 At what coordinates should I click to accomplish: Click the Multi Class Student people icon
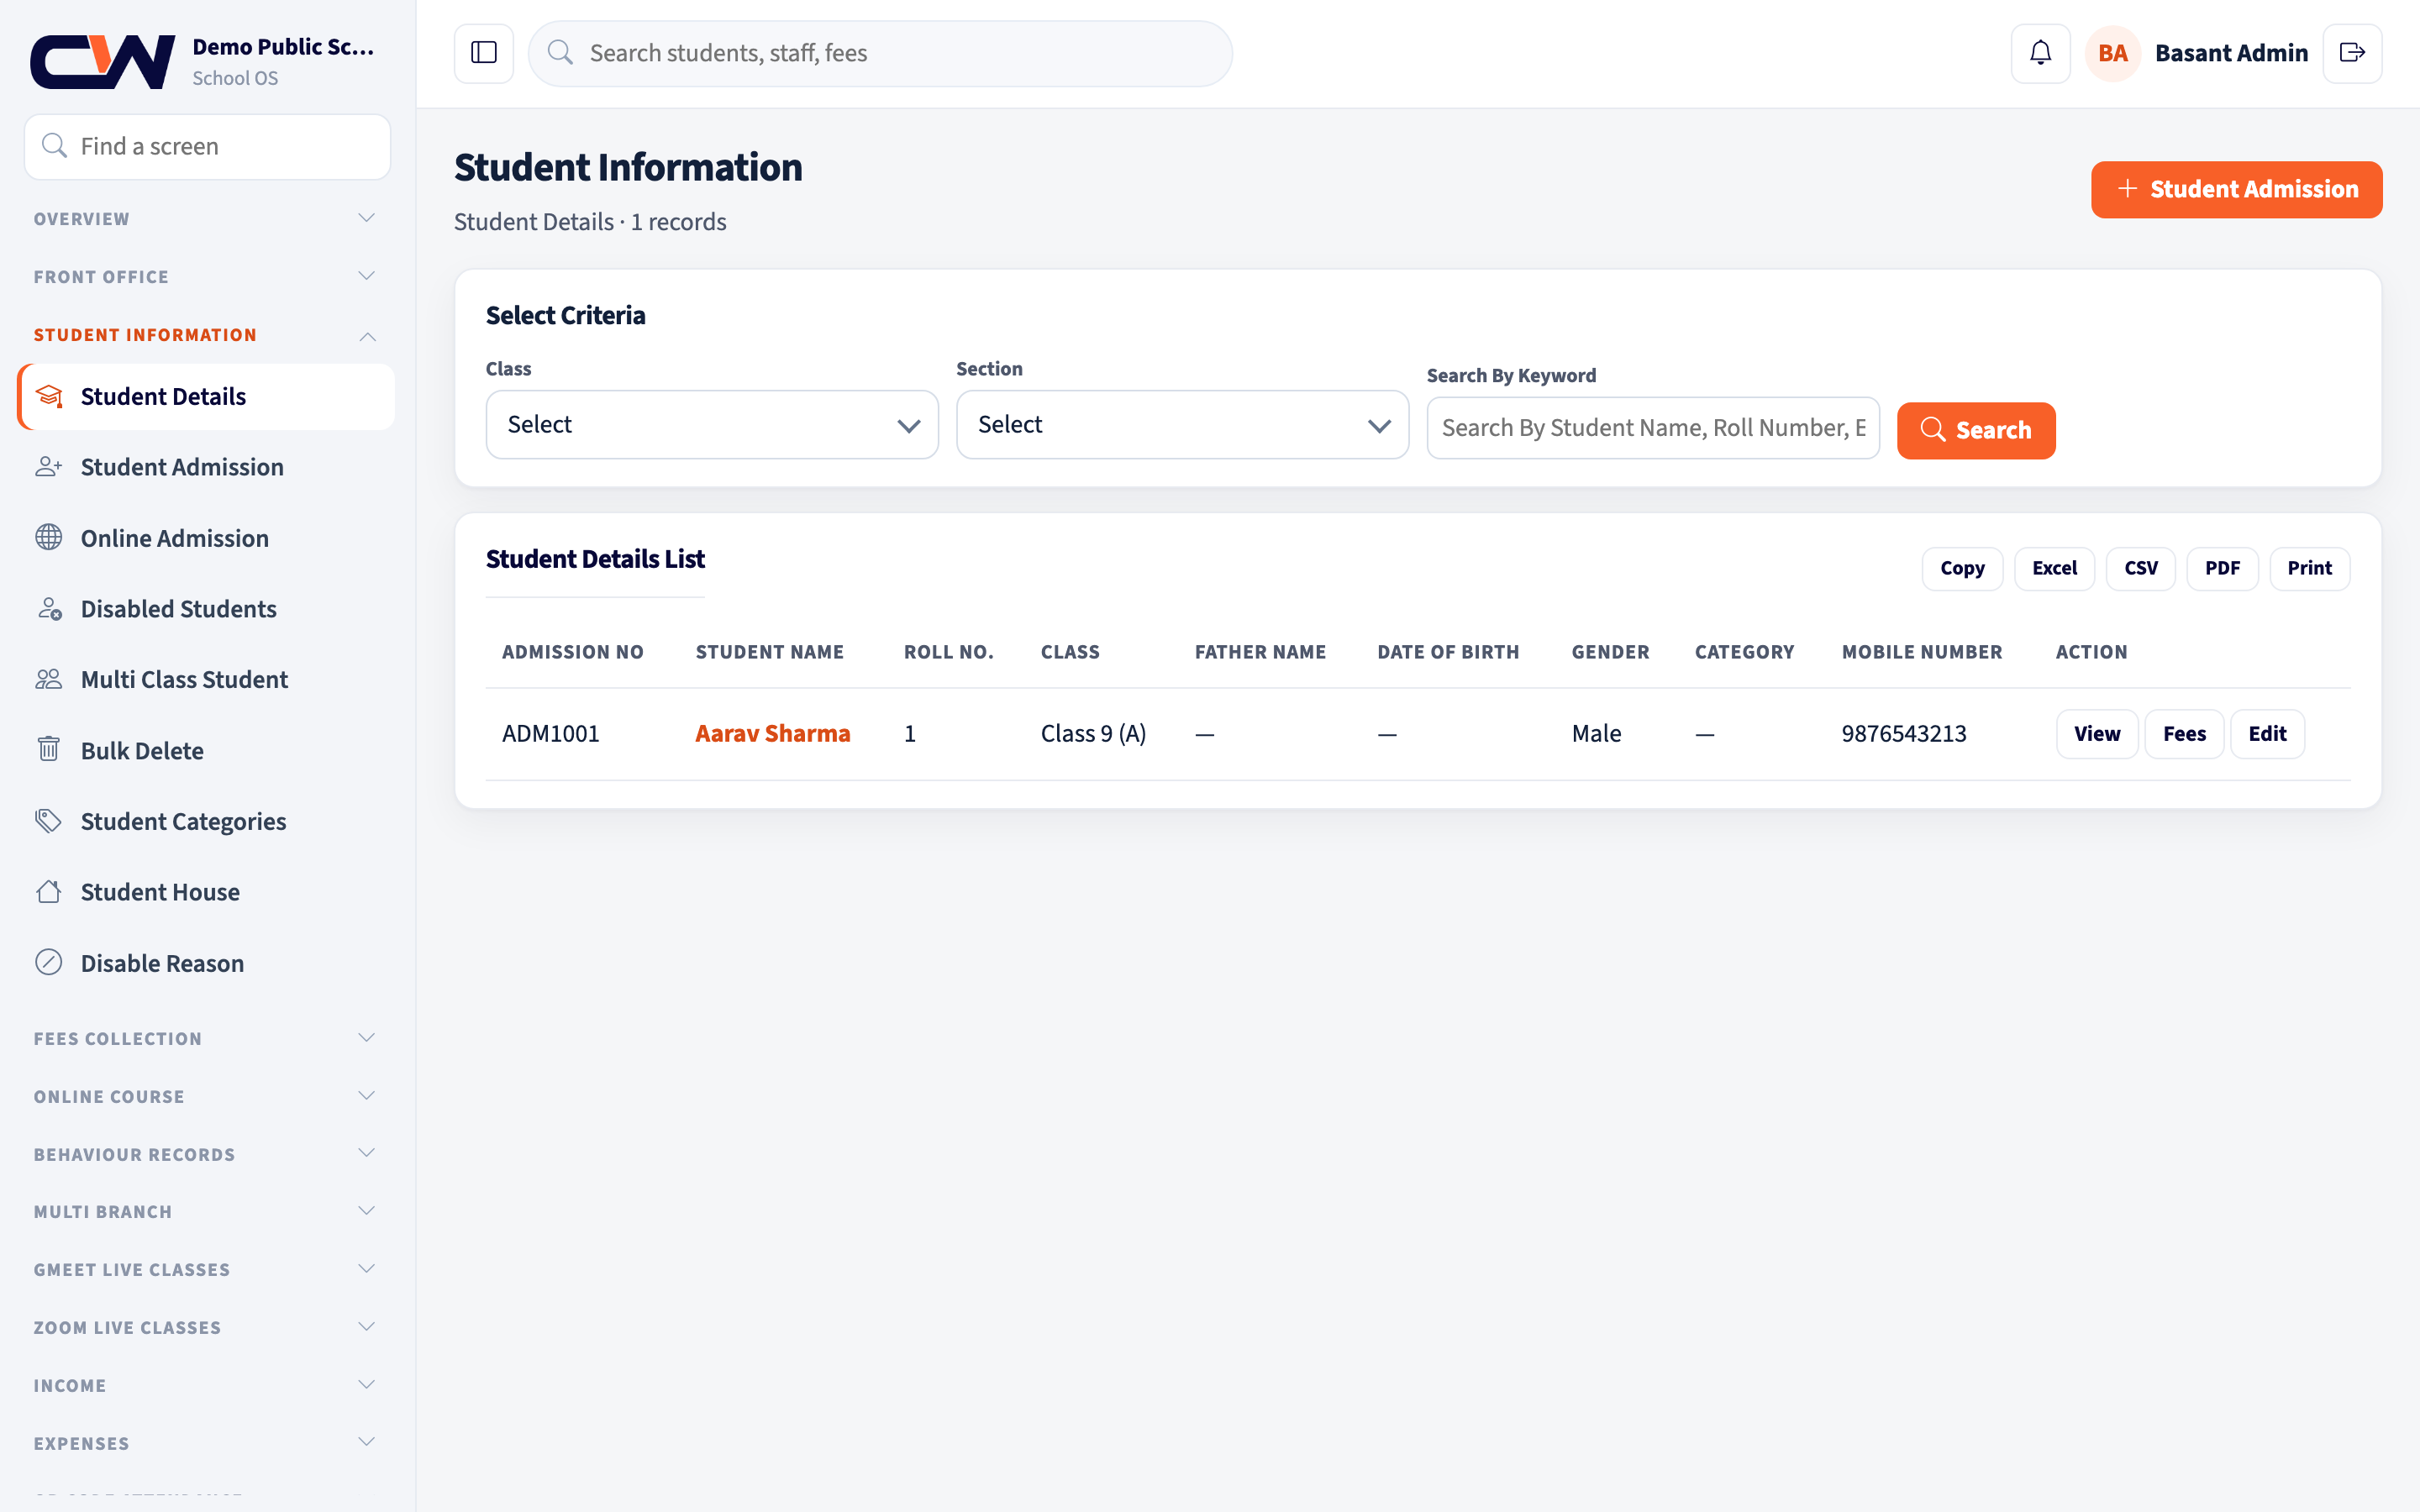click(49, 680)
